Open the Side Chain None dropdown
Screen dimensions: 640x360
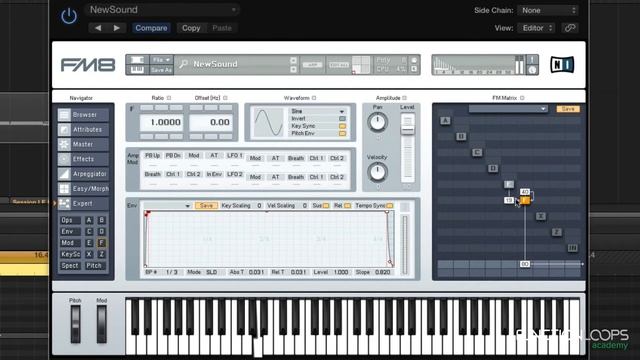pos(549,10)
